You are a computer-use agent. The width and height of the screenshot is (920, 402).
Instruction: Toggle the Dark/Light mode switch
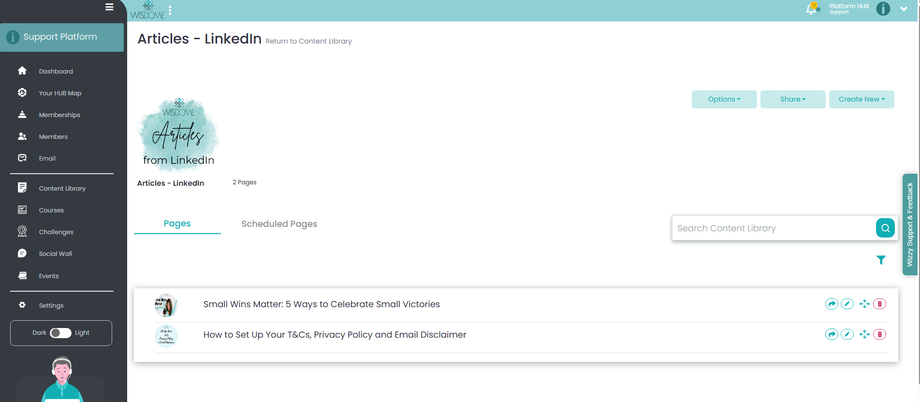60,333
